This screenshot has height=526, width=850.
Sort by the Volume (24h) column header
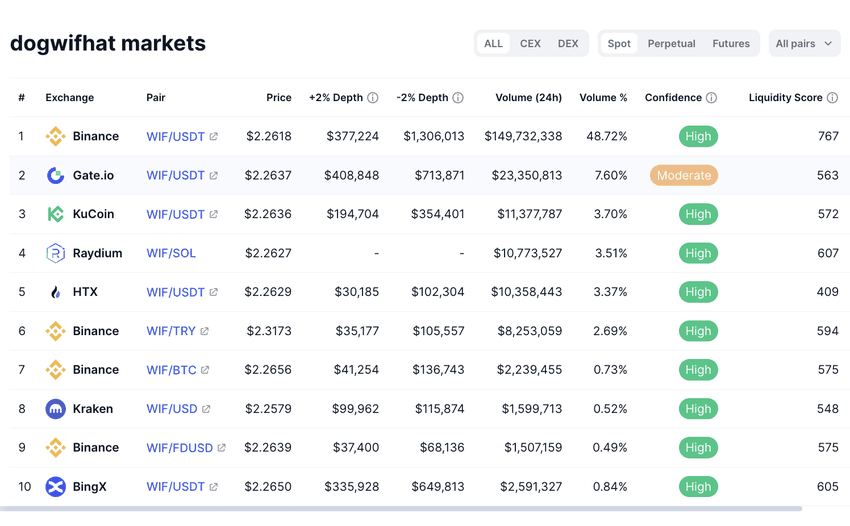pos(528,98)
